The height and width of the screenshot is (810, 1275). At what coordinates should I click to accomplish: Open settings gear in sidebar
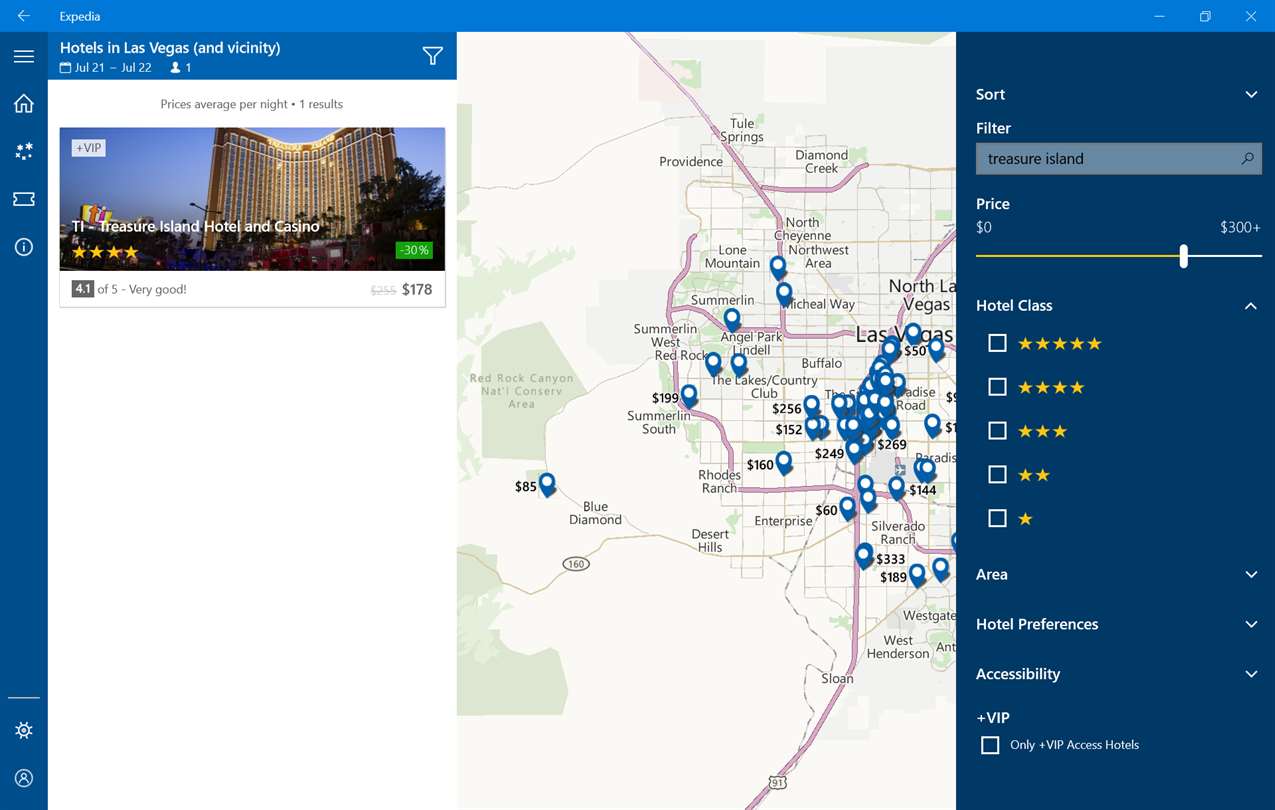coord(24,731)
